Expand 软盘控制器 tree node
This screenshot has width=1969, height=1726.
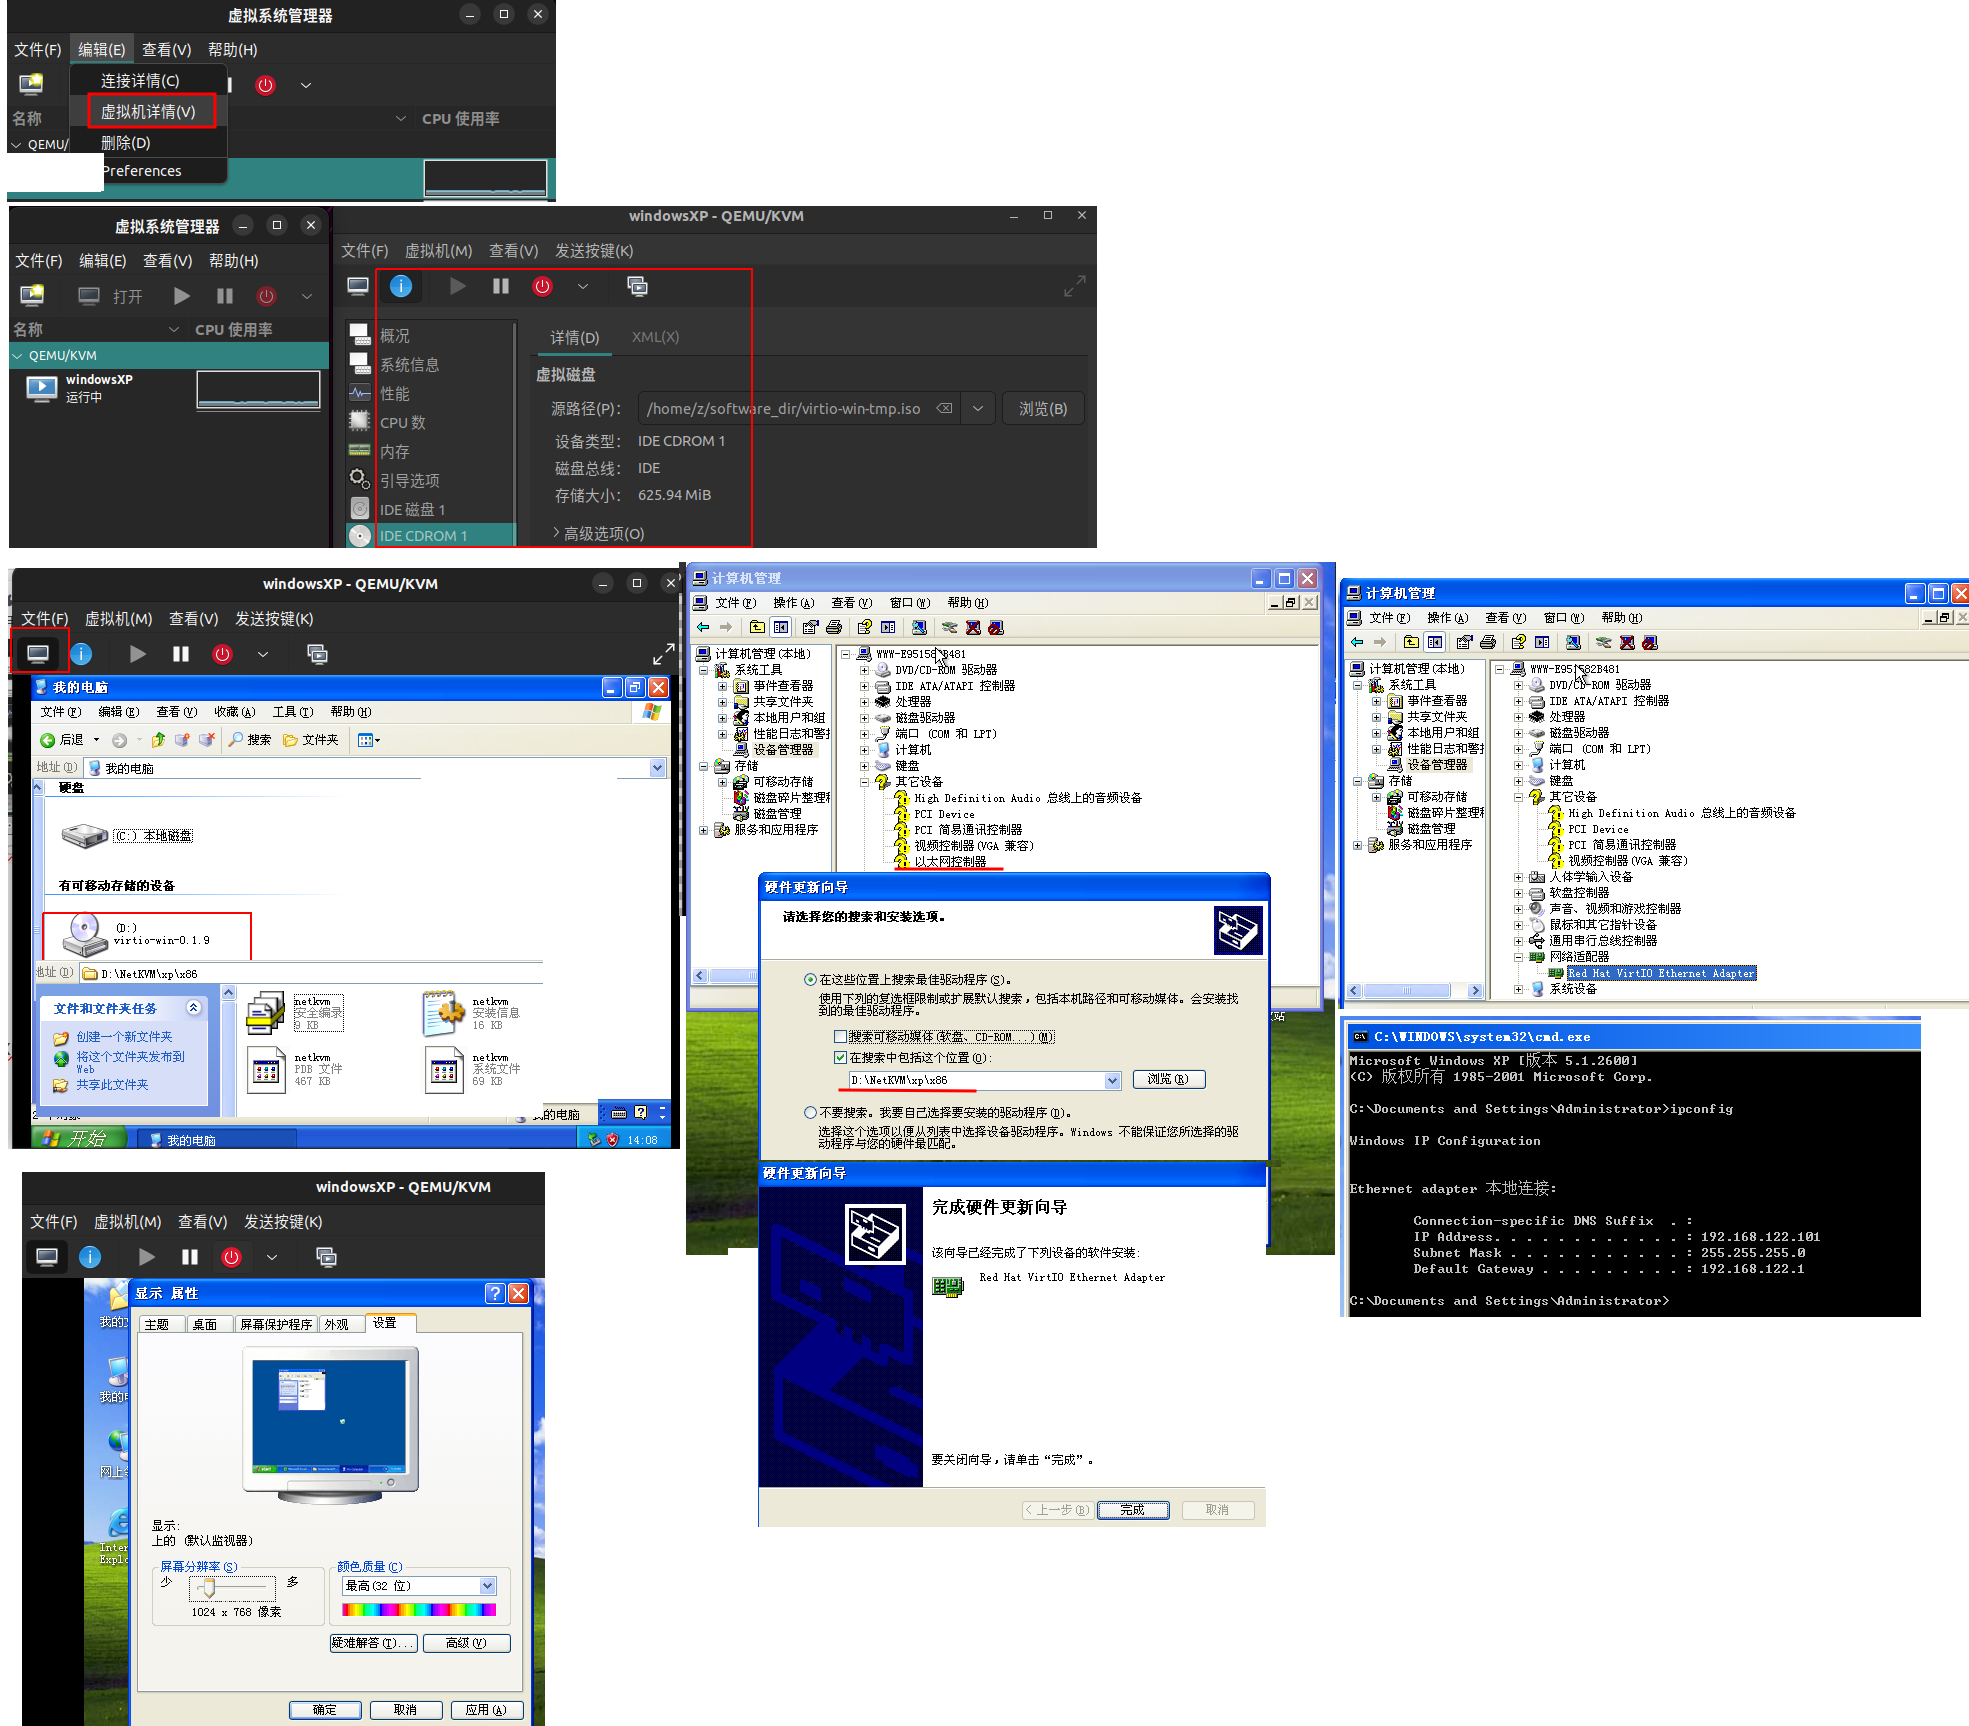[x=1518, y=893]
